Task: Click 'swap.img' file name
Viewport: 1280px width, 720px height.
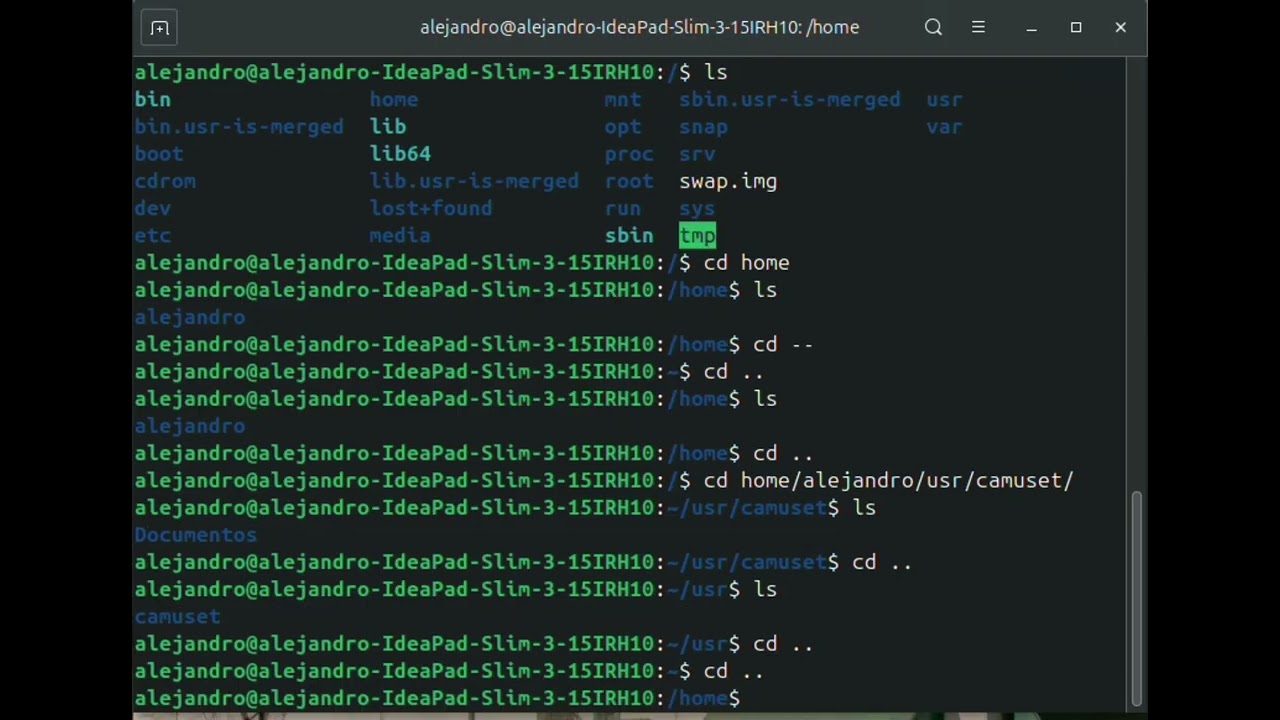Action: 728,181
